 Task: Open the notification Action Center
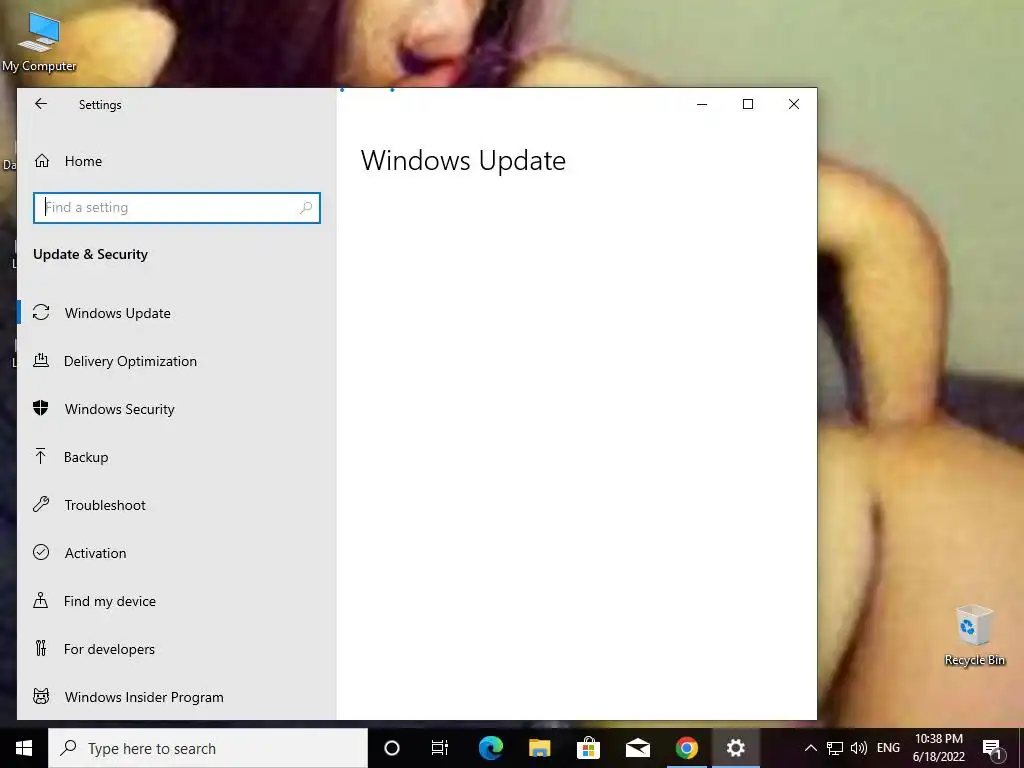[991, 748]
